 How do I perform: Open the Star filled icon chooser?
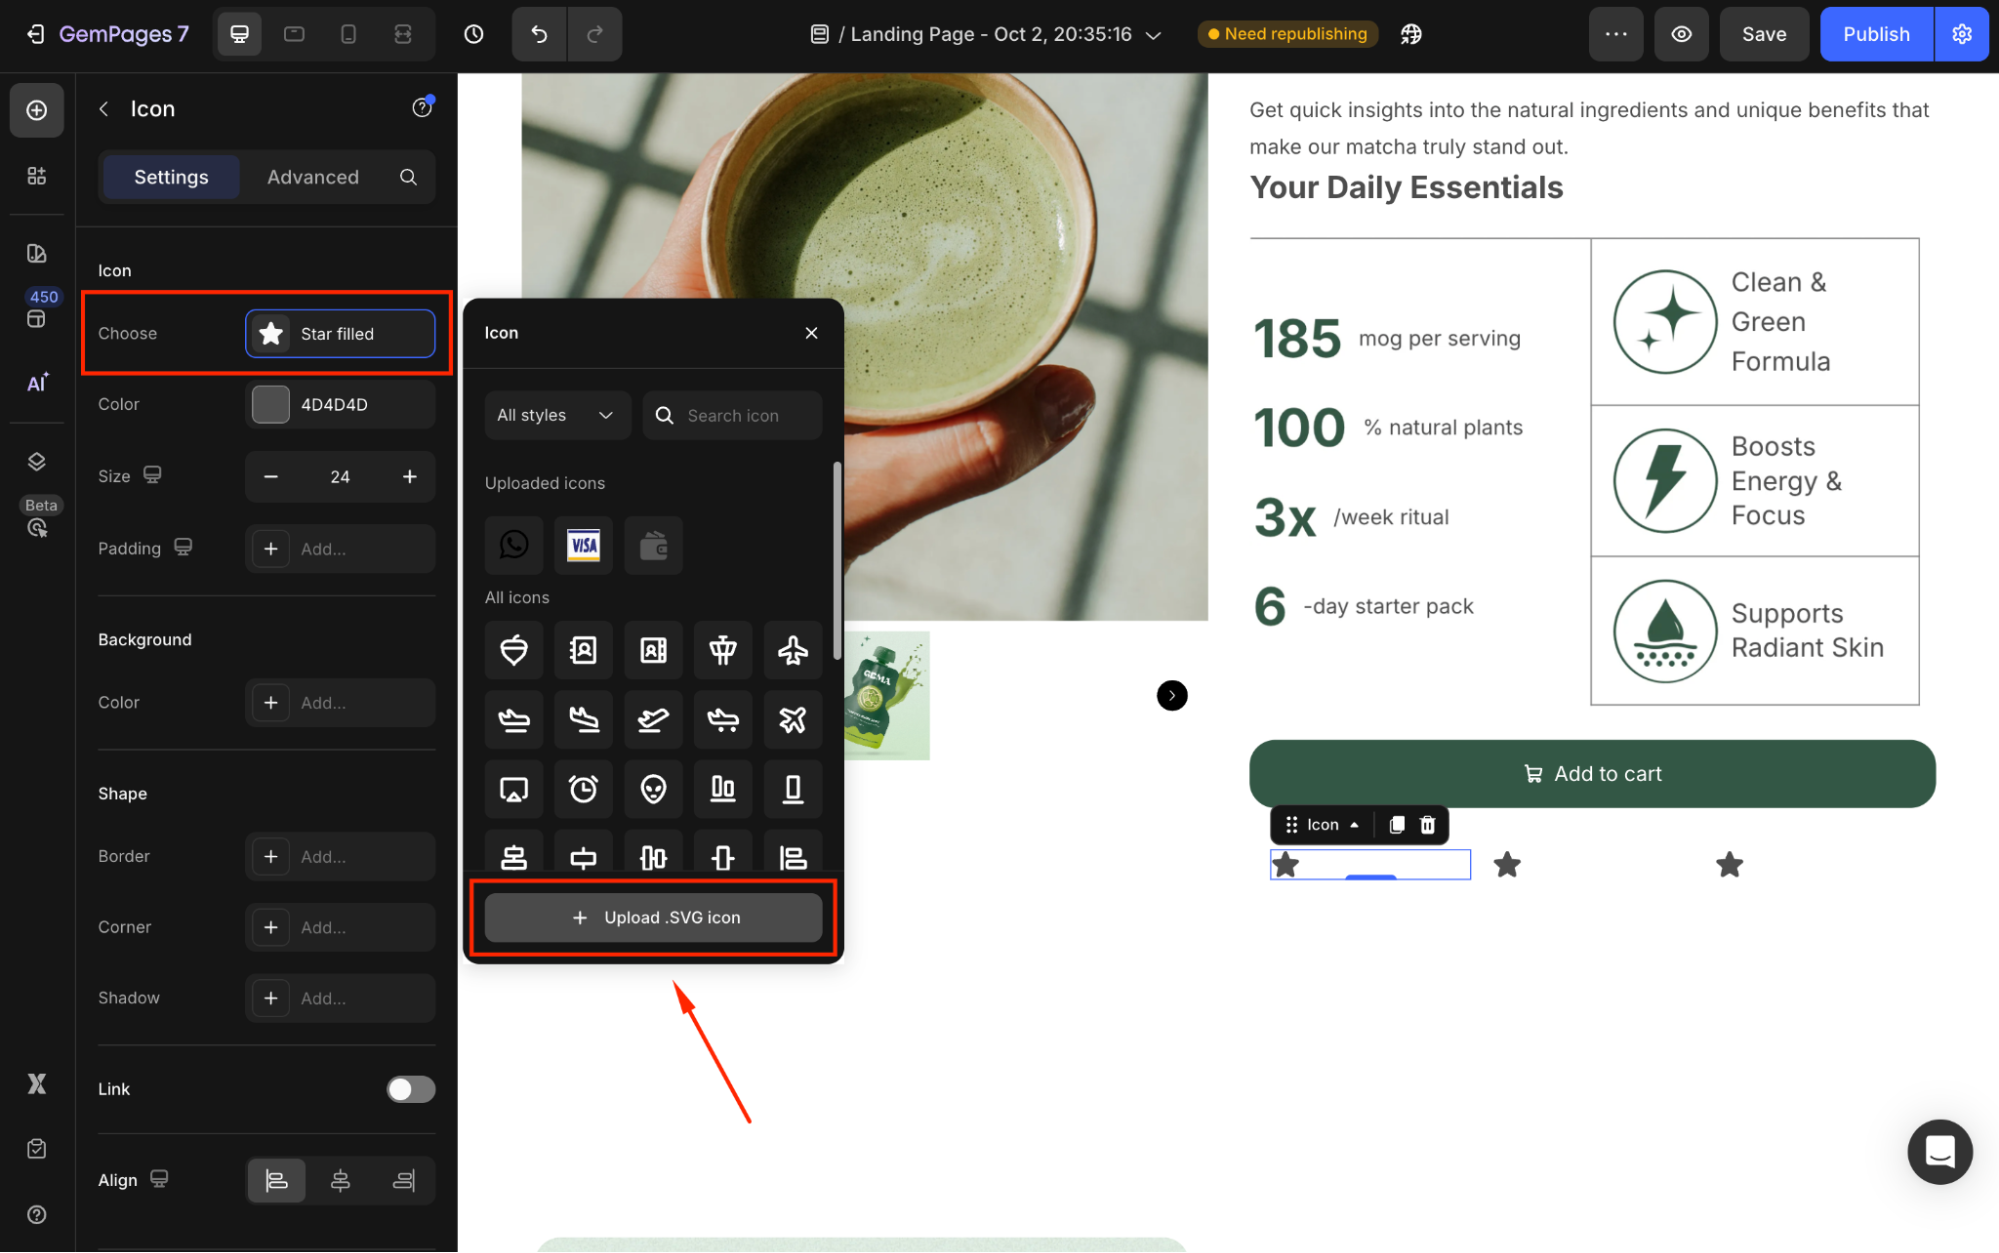pos(340,334)
